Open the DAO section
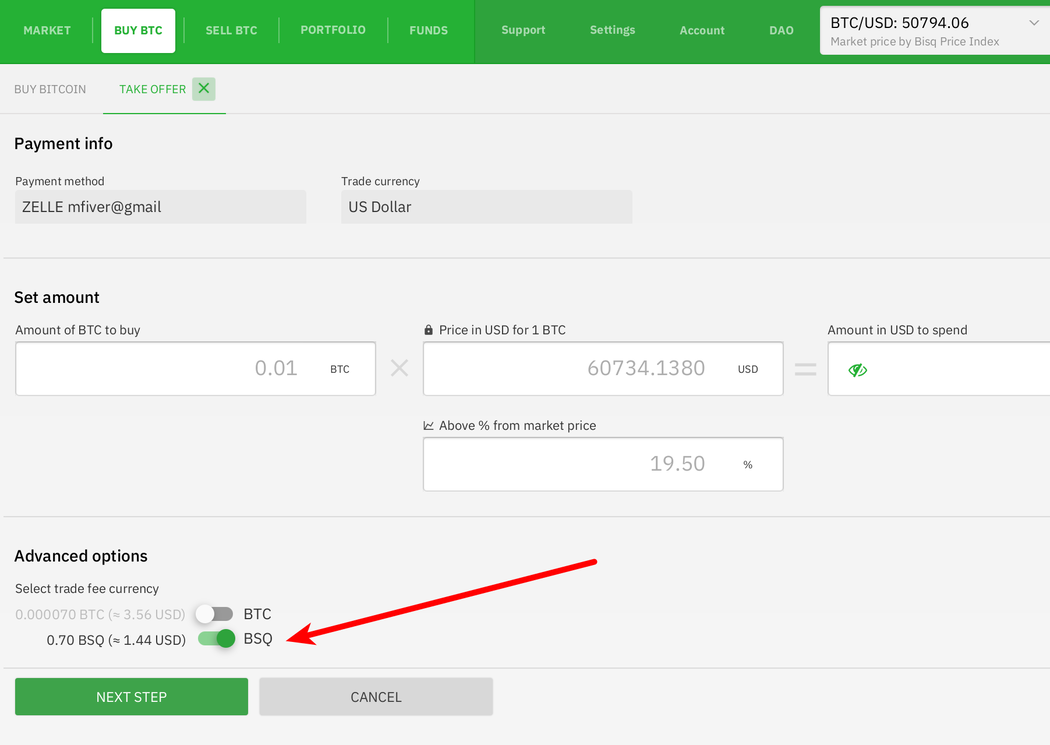 coord(781,30)
